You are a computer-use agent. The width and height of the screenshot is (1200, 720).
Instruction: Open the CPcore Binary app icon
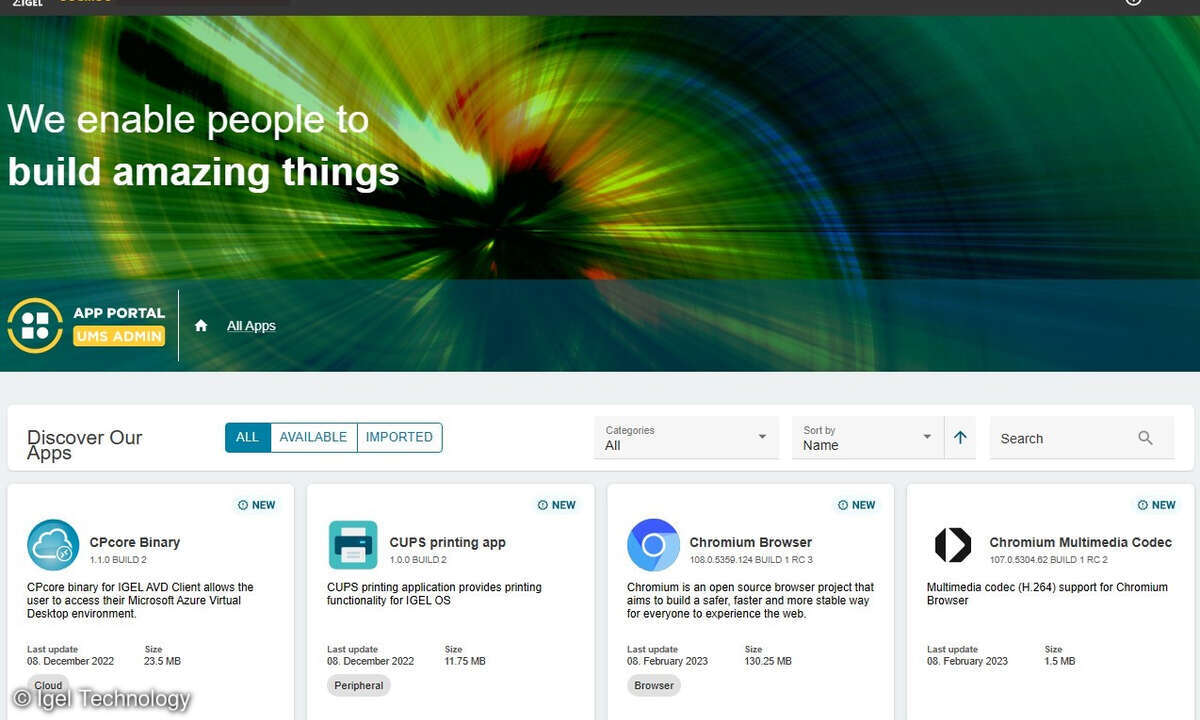[53, 545]
